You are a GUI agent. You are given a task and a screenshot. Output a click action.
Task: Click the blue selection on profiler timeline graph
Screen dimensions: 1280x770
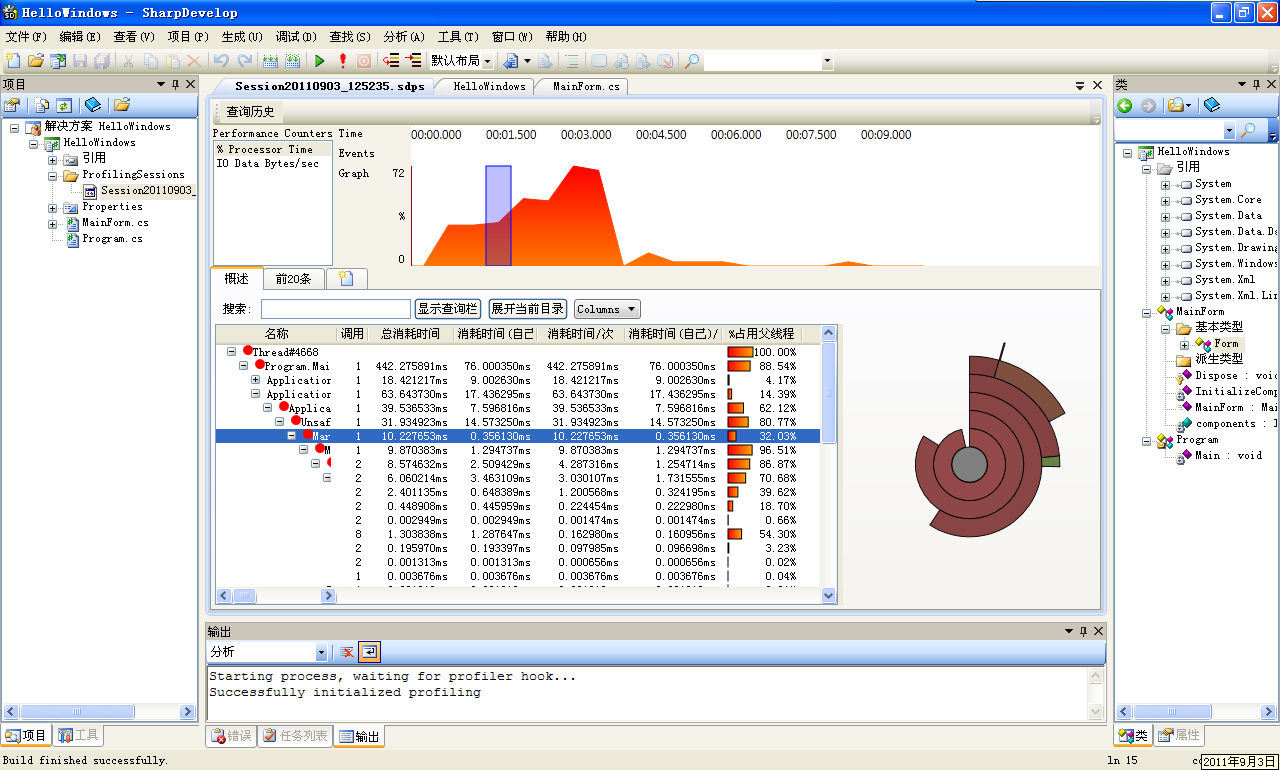point(498,215)
